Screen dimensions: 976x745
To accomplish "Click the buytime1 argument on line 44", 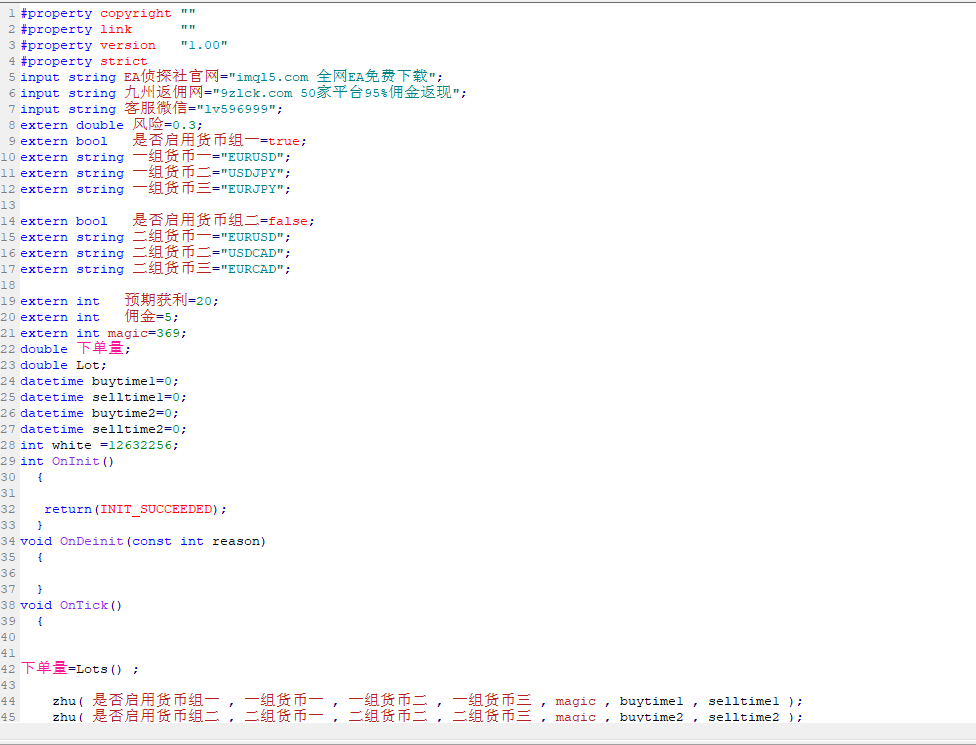I will point(650,701).
